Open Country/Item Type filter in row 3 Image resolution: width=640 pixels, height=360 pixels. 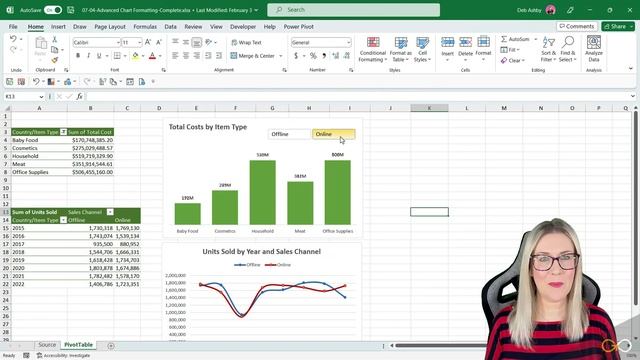coord(63,132)
